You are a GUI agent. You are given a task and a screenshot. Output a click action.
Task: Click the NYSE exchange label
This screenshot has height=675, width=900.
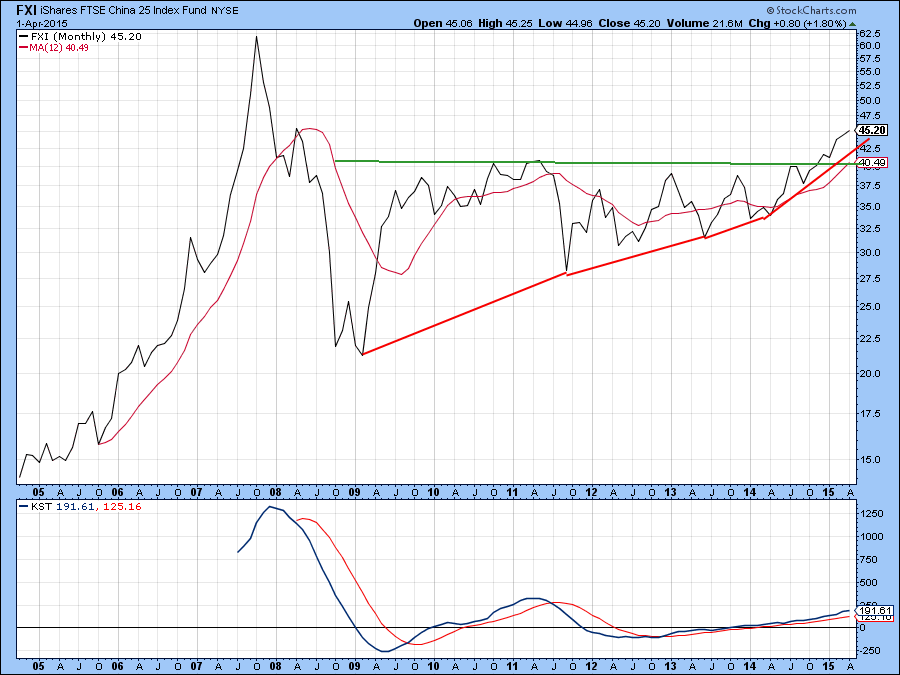point(224,11)
